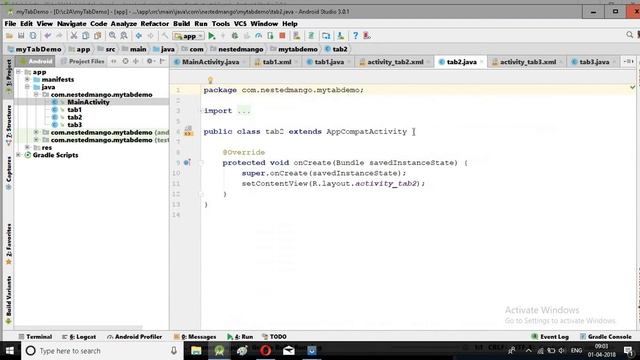
Task: Switch to tab3.java editor tab
Action: pyautogui.click(x=594, y=62)
